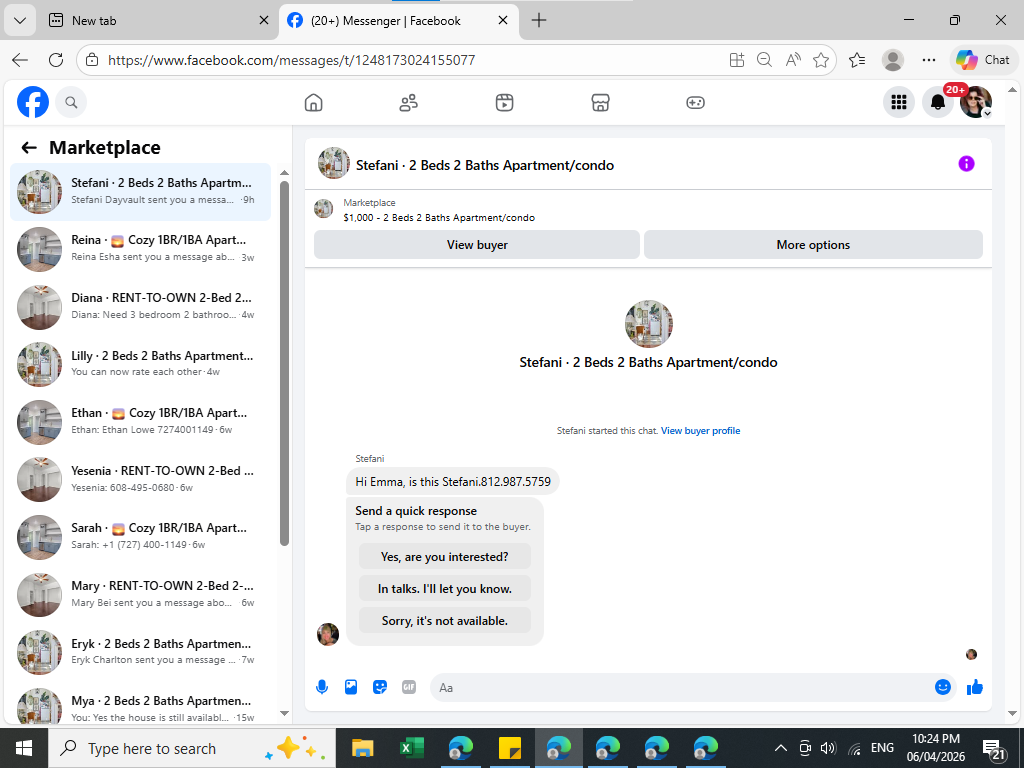Screen dimensions: 1024x768
Task: Send a thumbs-up like
Action: [x=975, y=687]
